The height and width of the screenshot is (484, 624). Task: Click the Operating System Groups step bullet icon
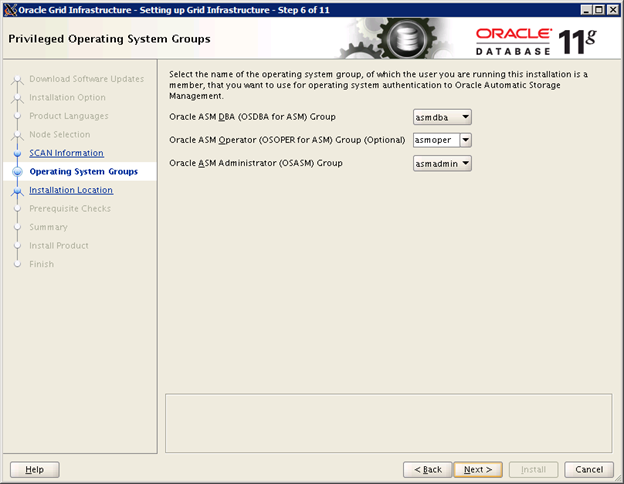coord(17,172)
